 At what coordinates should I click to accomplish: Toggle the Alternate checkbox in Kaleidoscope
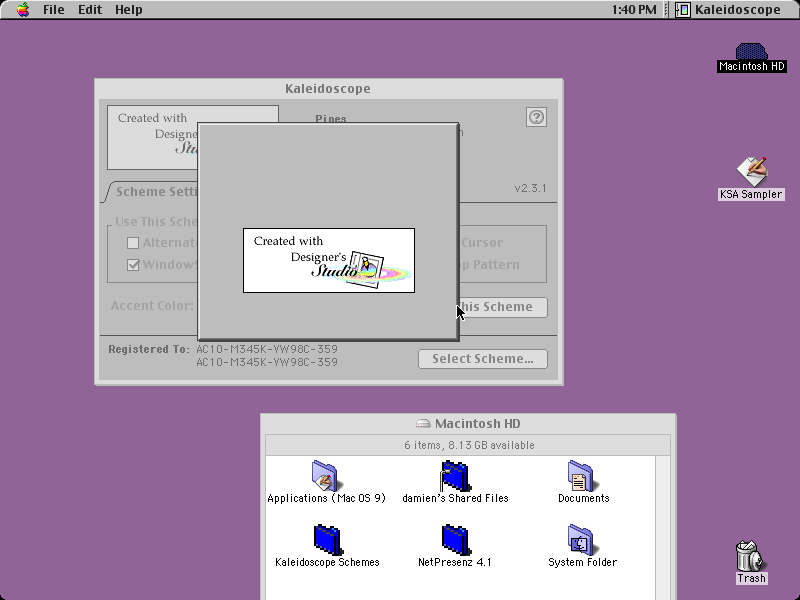click(x=133, y=243)
